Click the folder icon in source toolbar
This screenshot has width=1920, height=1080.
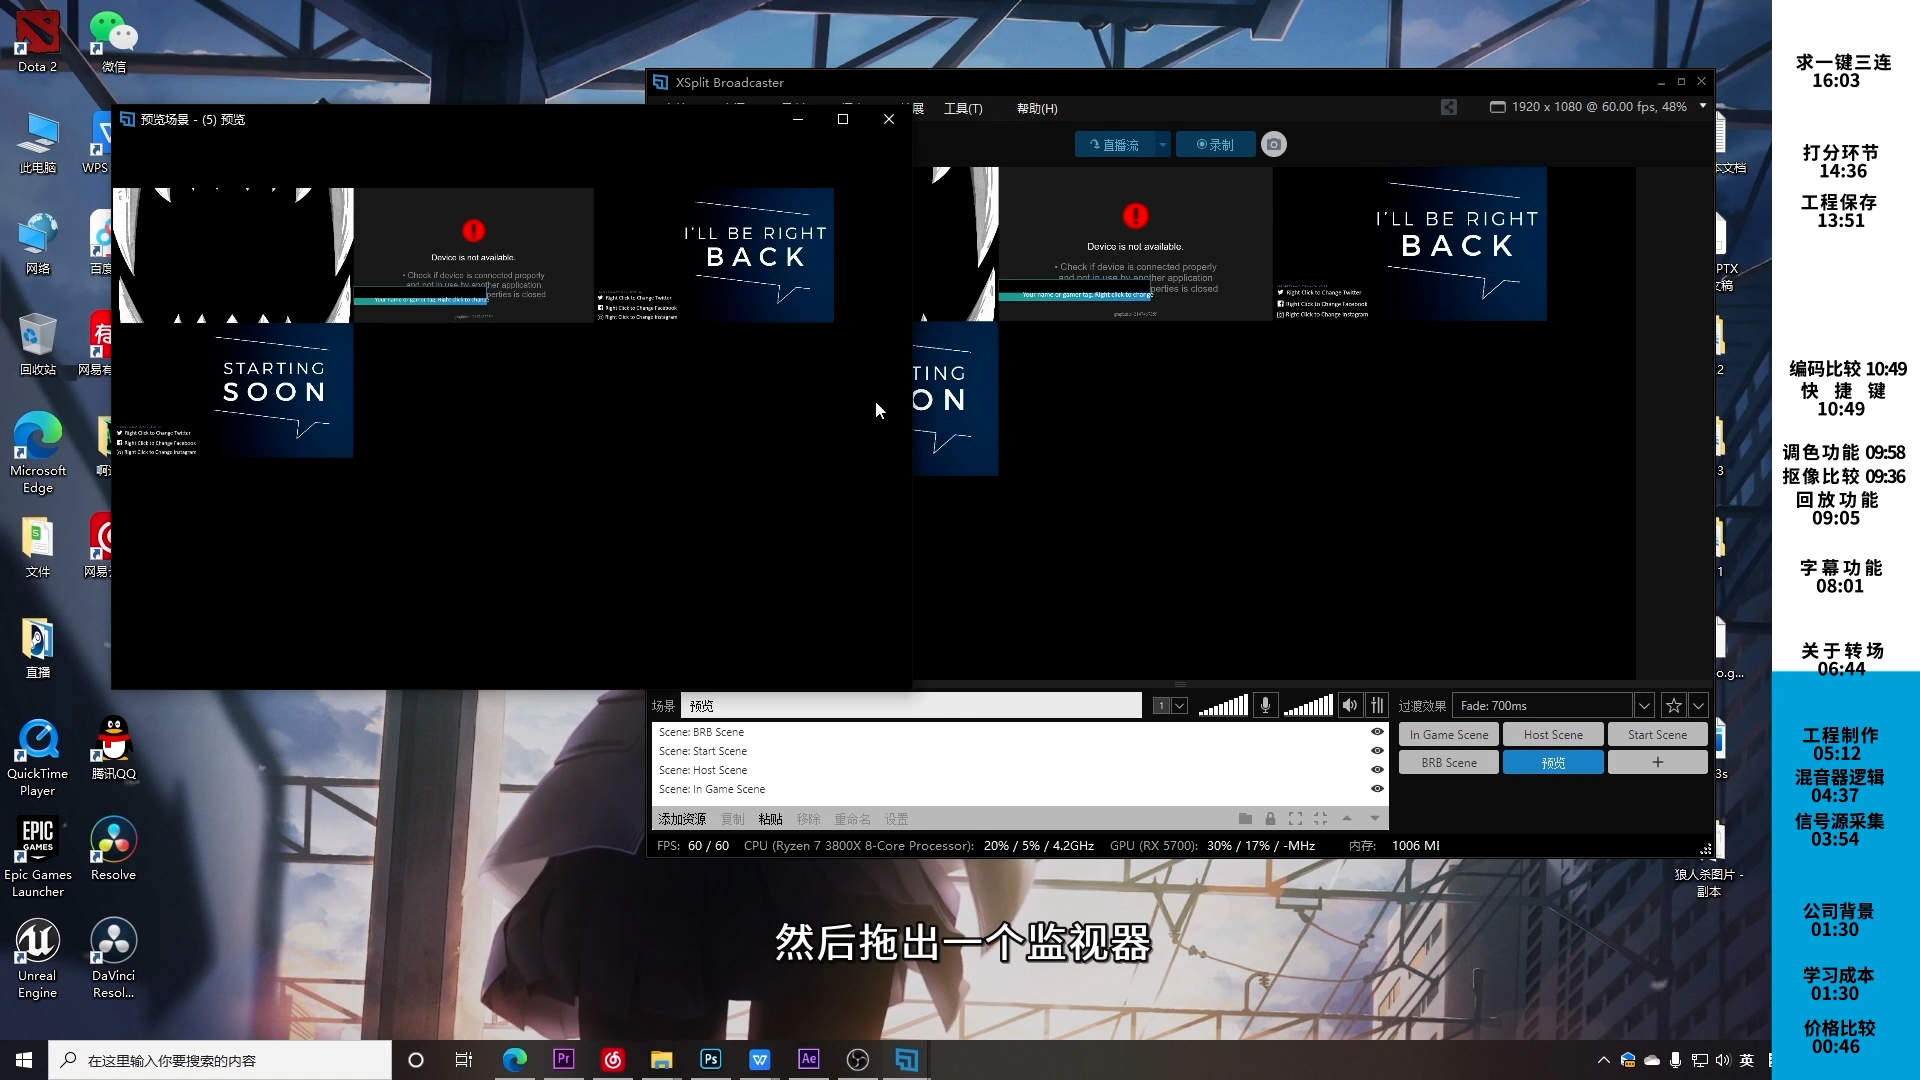[1246, 818]
